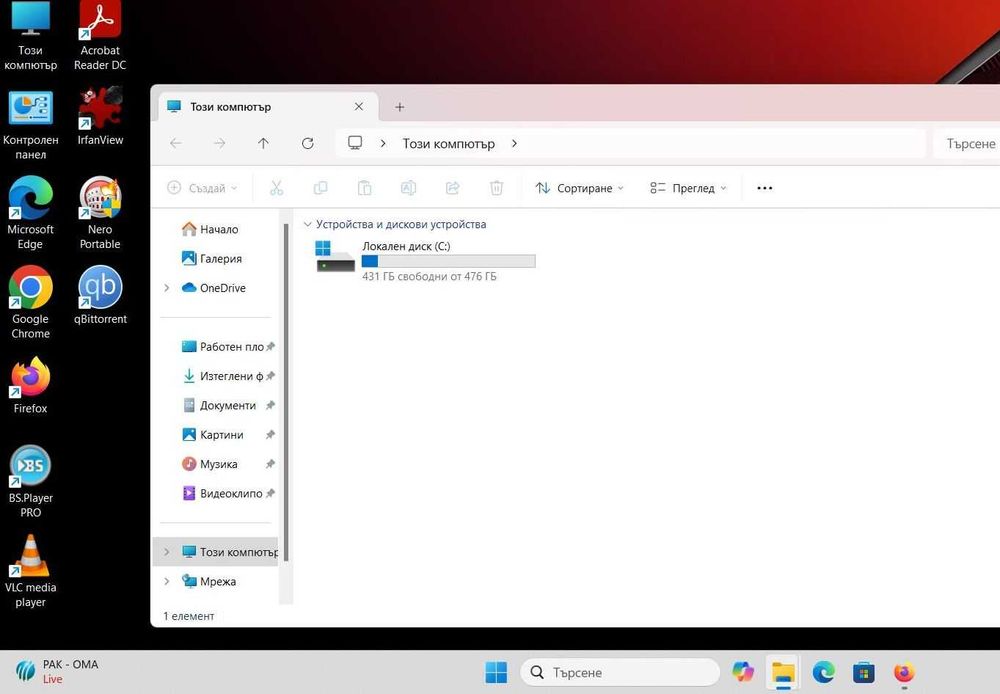Open the Преглед view dropdown

(688, 188)
